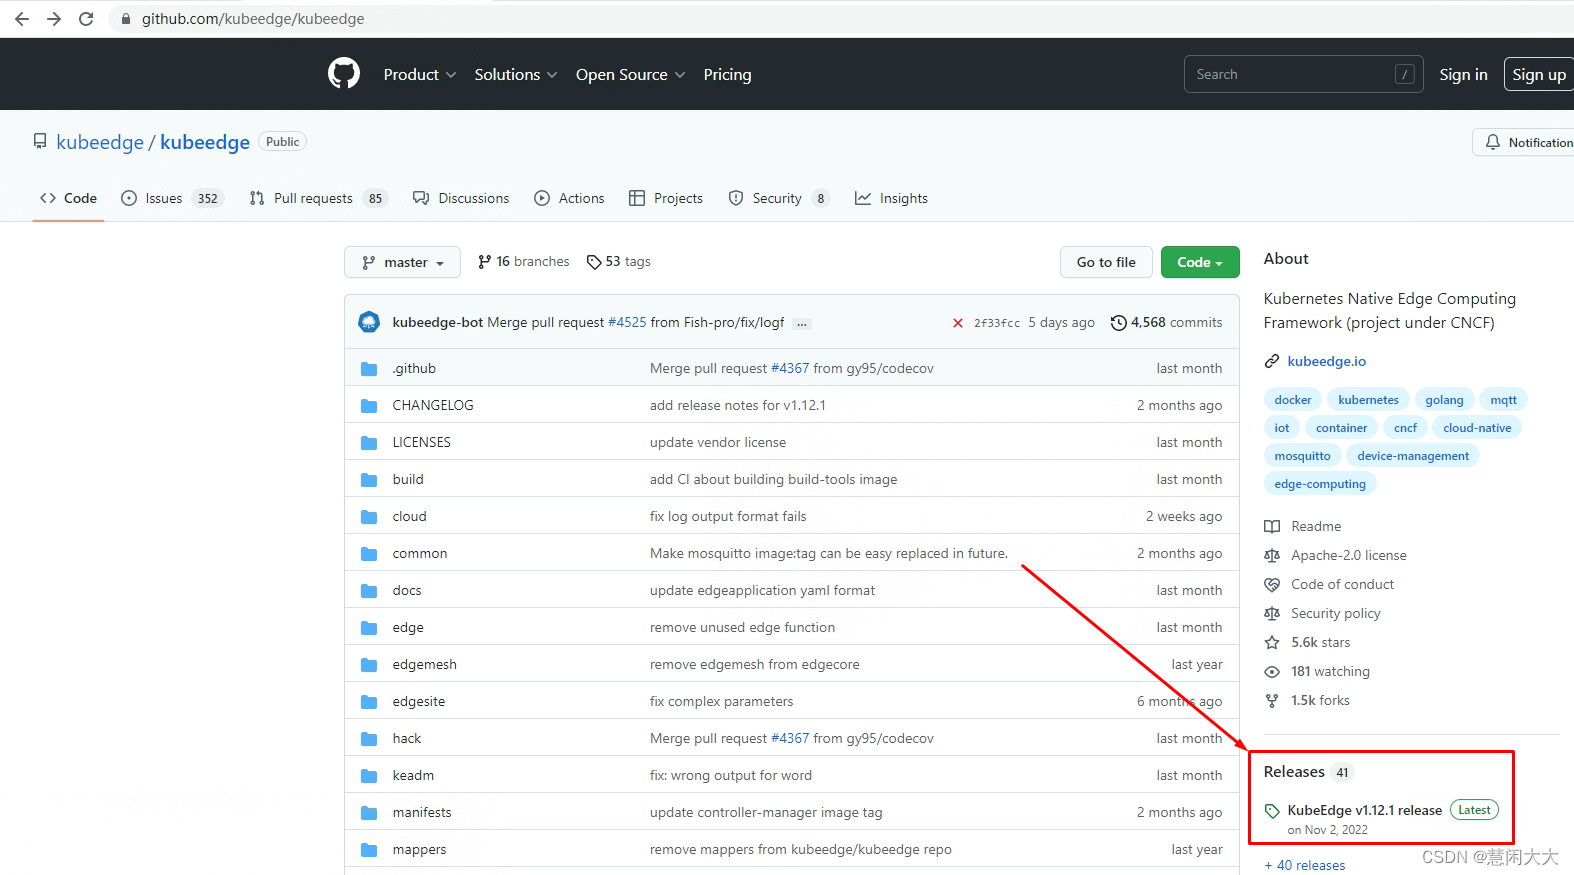Expand the Open Source menu

click(630, 74)
